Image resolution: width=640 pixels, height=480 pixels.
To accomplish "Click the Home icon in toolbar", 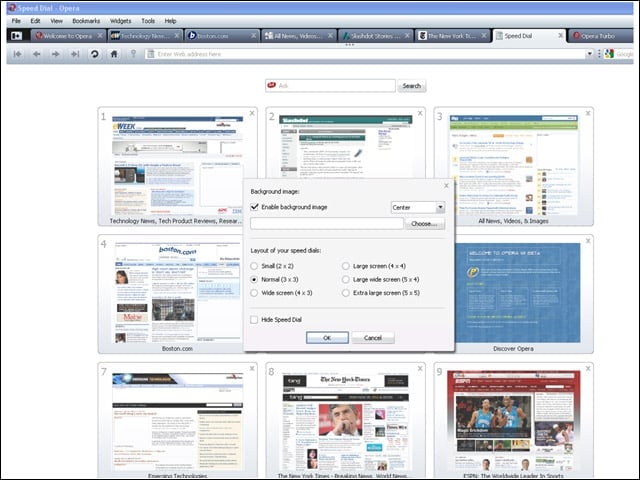I will pos(114,54).
